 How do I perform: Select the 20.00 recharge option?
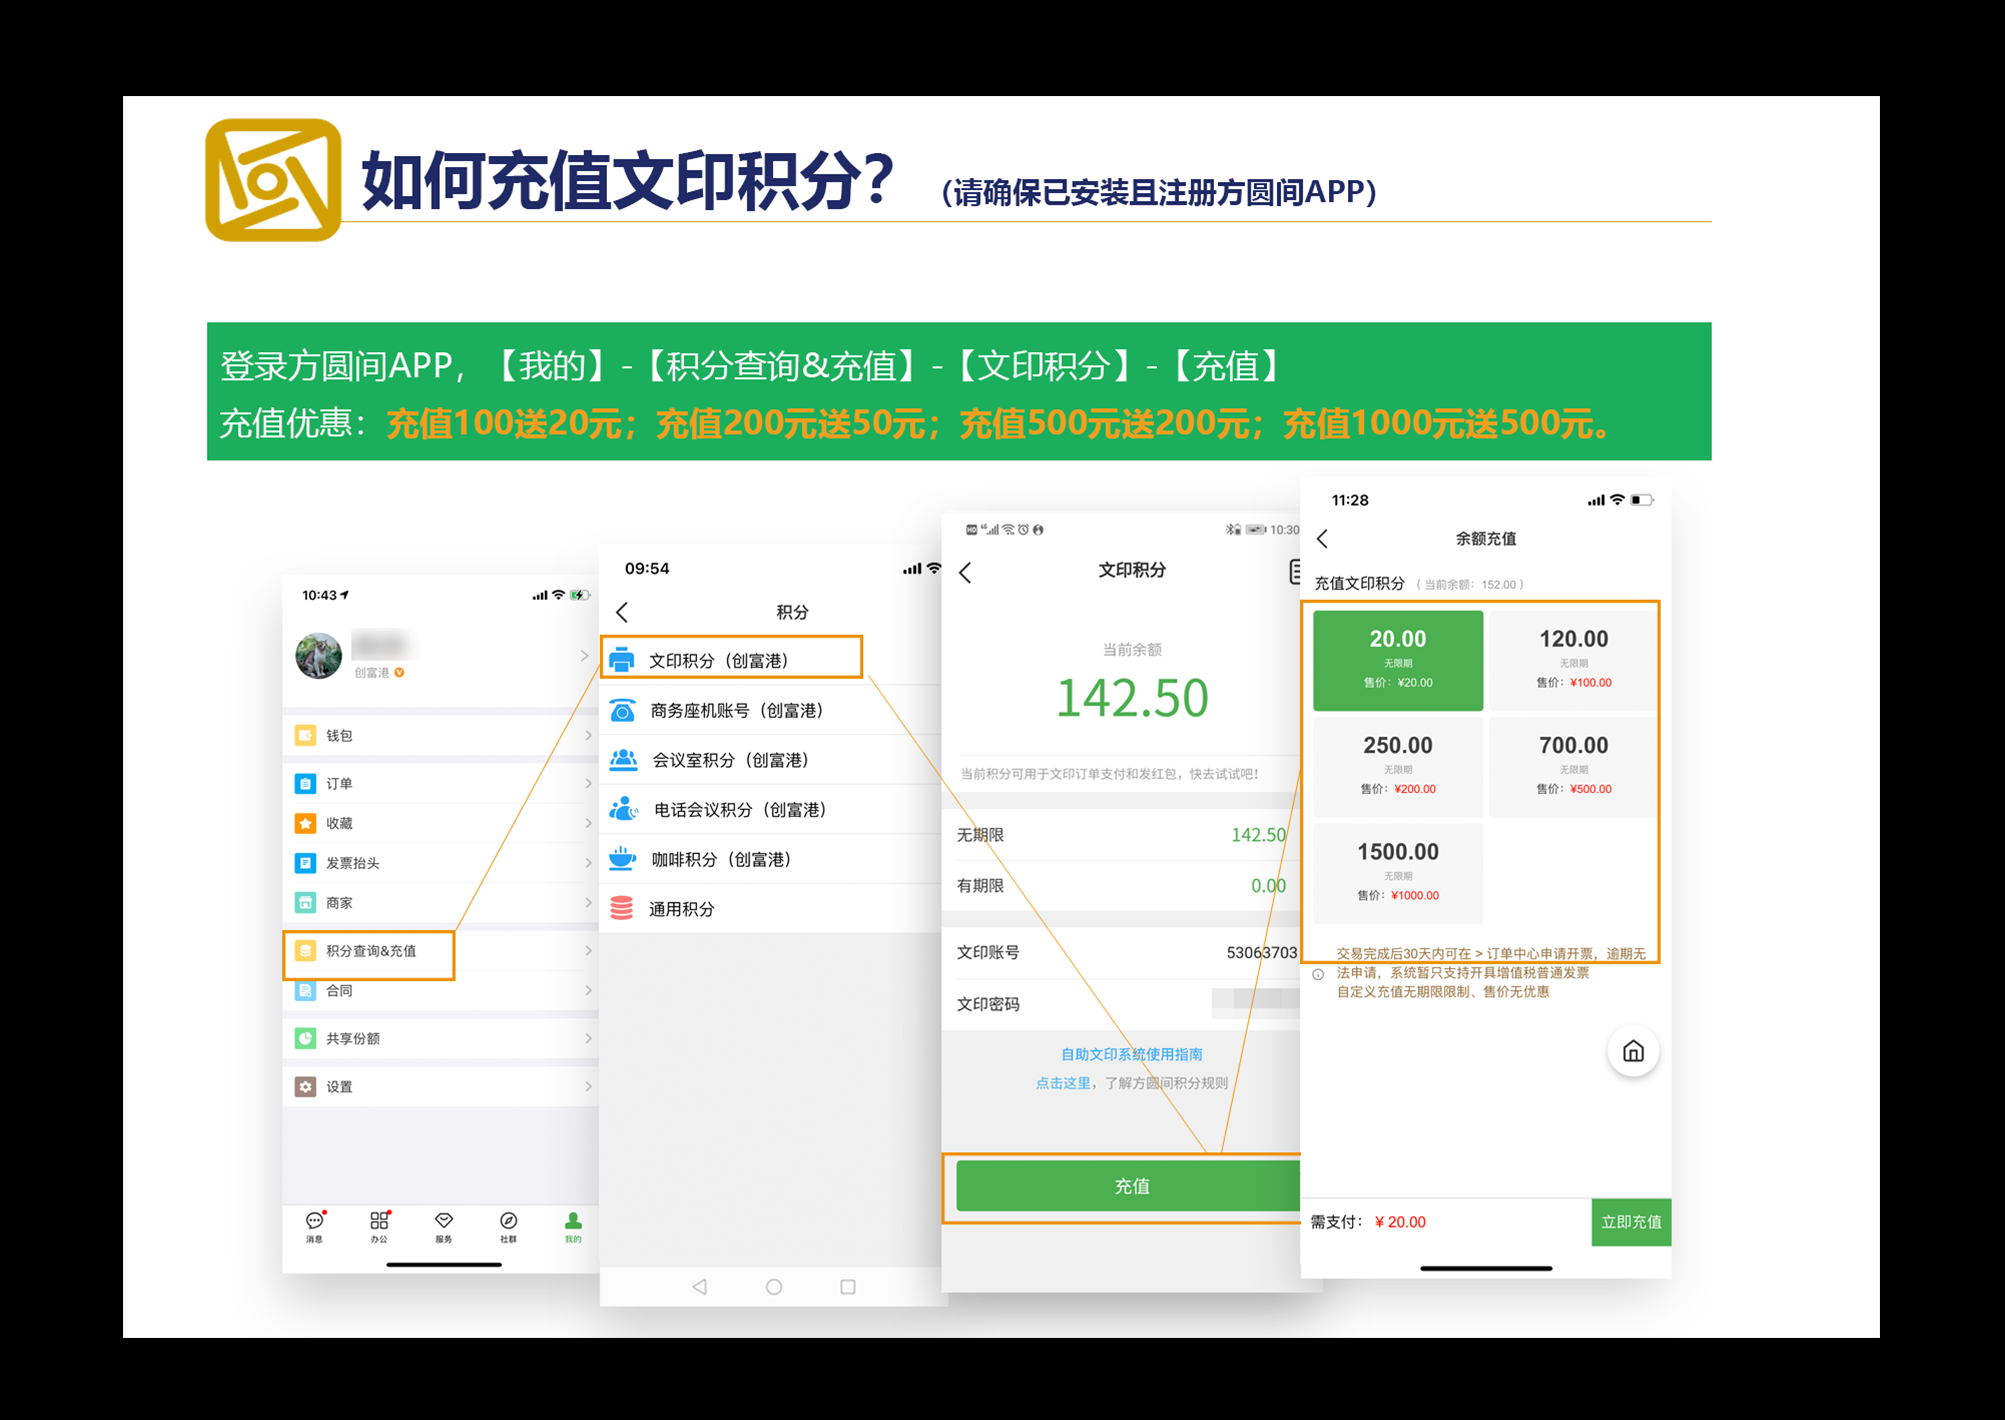(x=1397, y=660)
